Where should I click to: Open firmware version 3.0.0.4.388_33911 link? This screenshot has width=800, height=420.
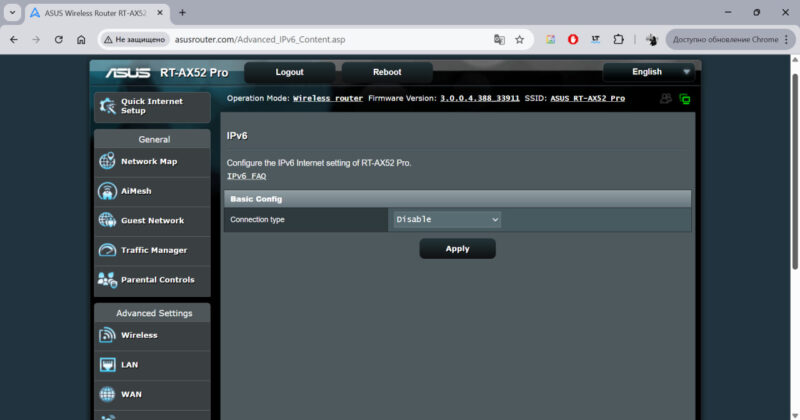point(480,98)
